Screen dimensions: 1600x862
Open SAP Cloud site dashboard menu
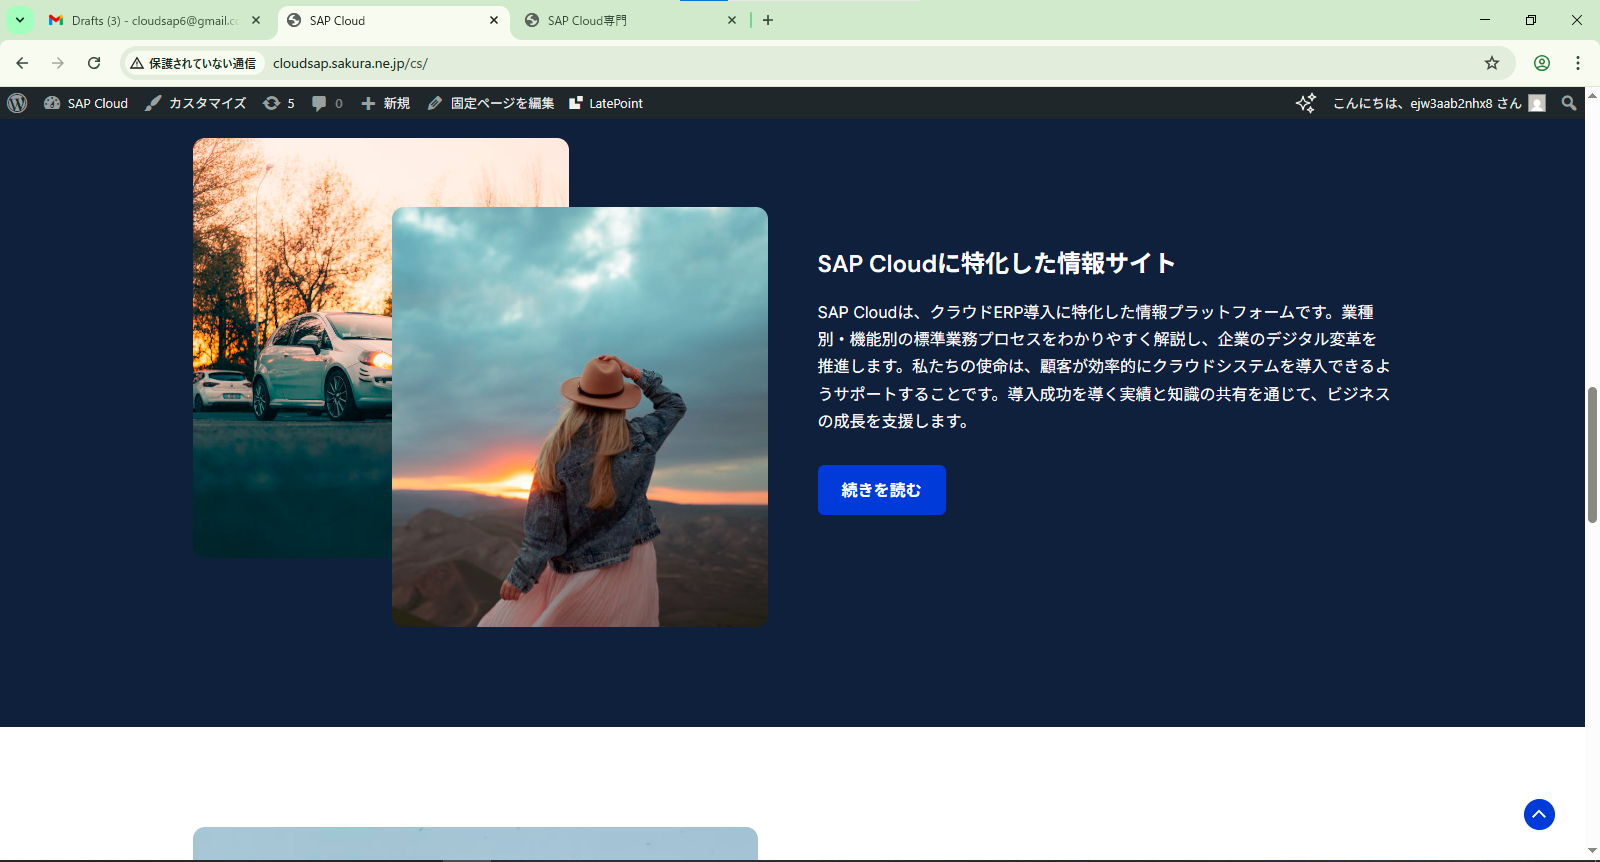click(x=86, y=103)
